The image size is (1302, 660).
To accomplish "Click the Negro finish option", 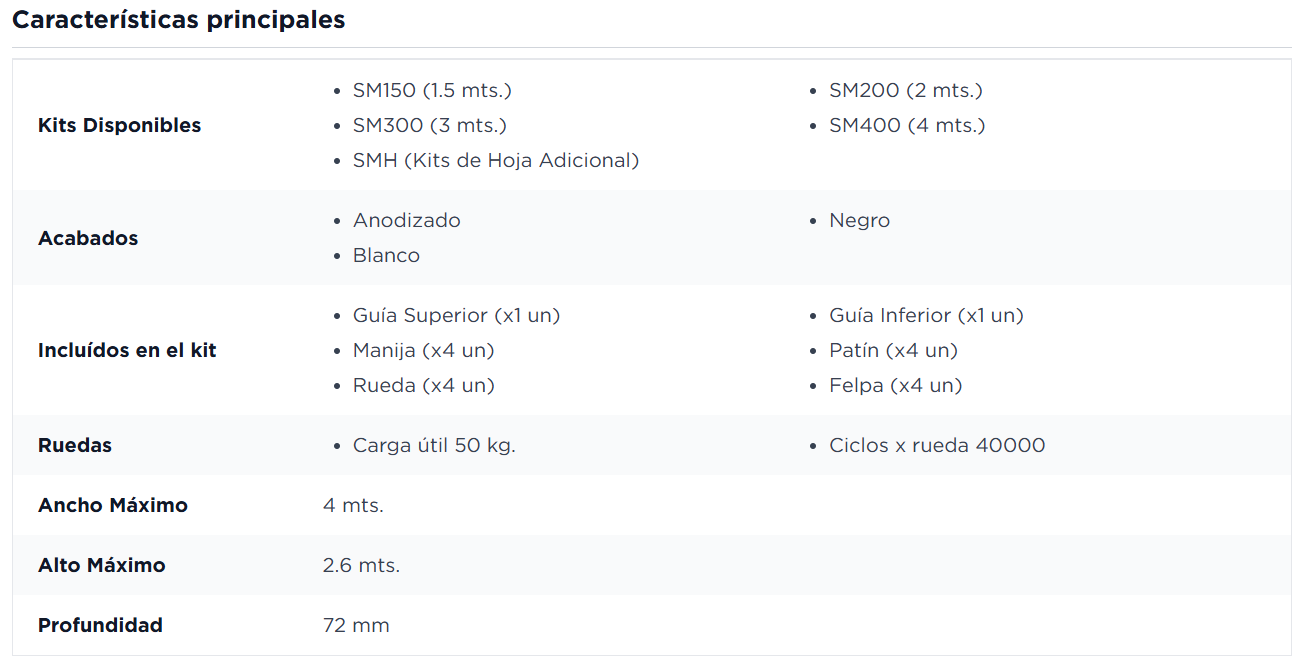I will pyautogui.click(x=859, y=220).
